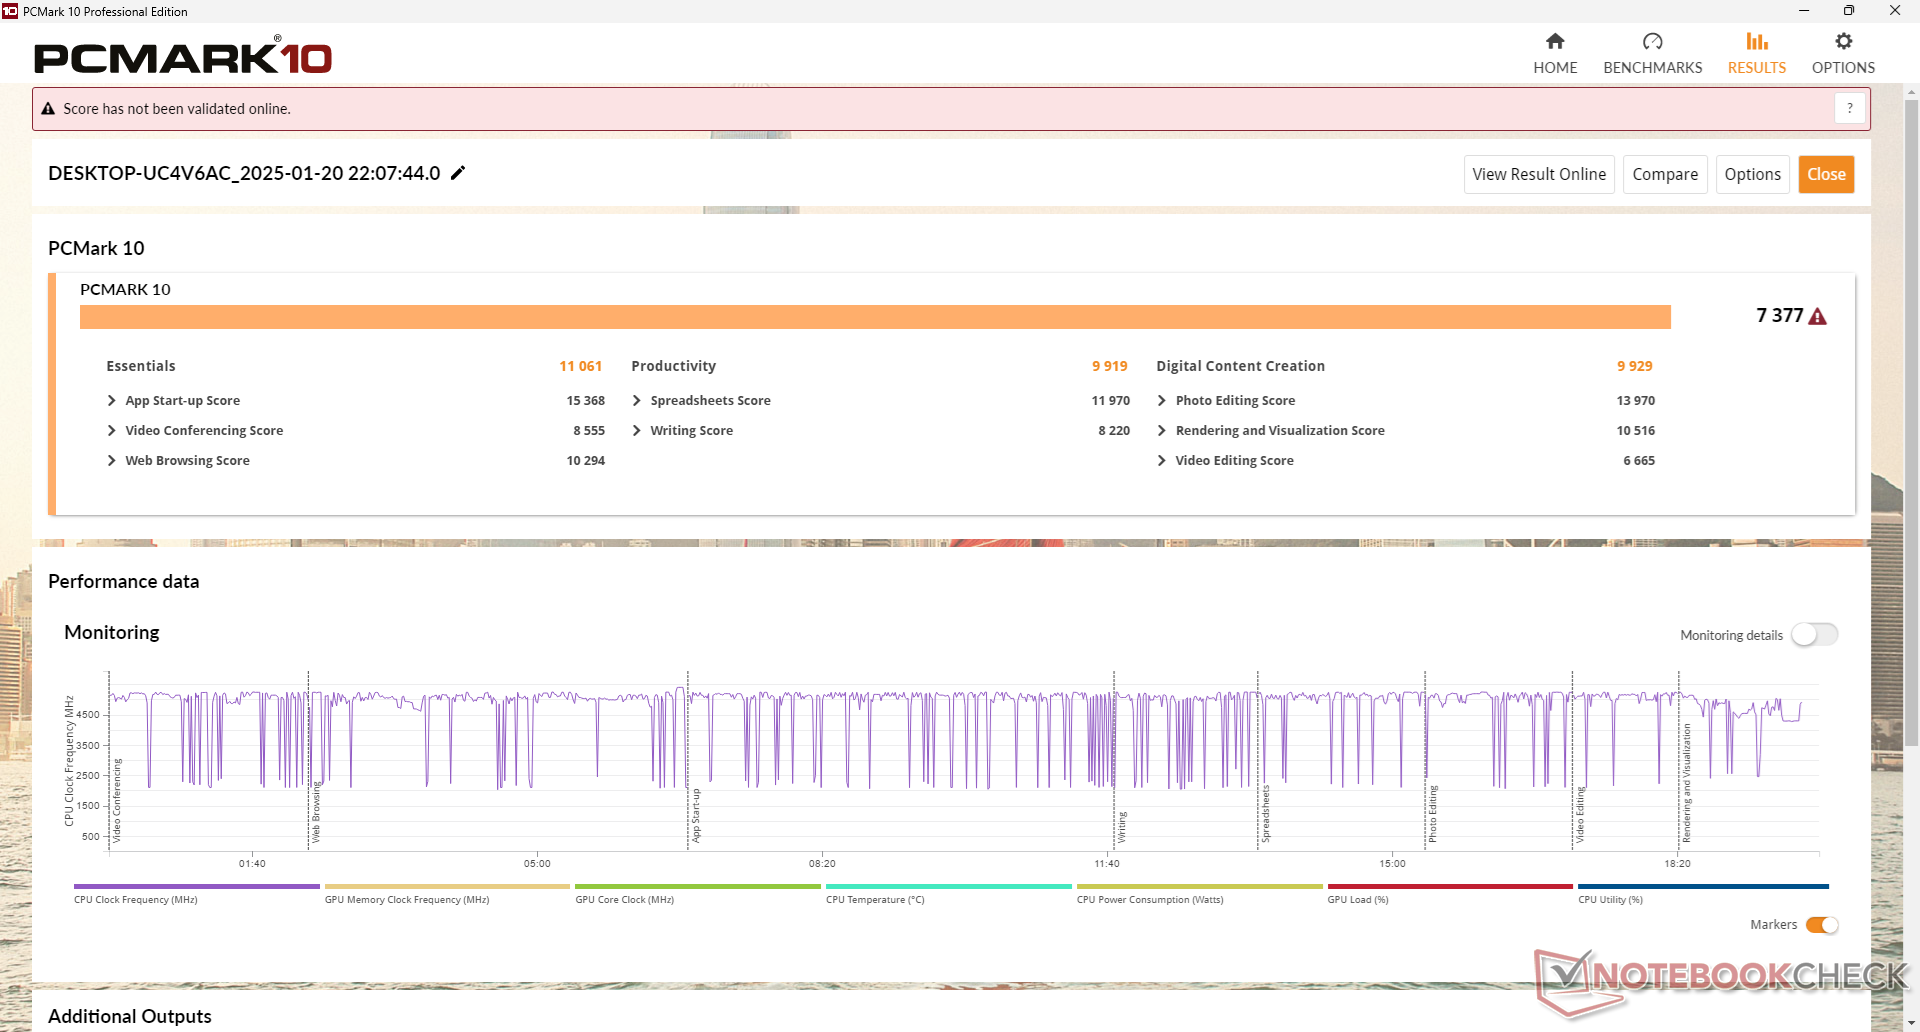Toggle the Monitoring details switch
Screen dimensions: 1920x1032
tap(1814, 635)
